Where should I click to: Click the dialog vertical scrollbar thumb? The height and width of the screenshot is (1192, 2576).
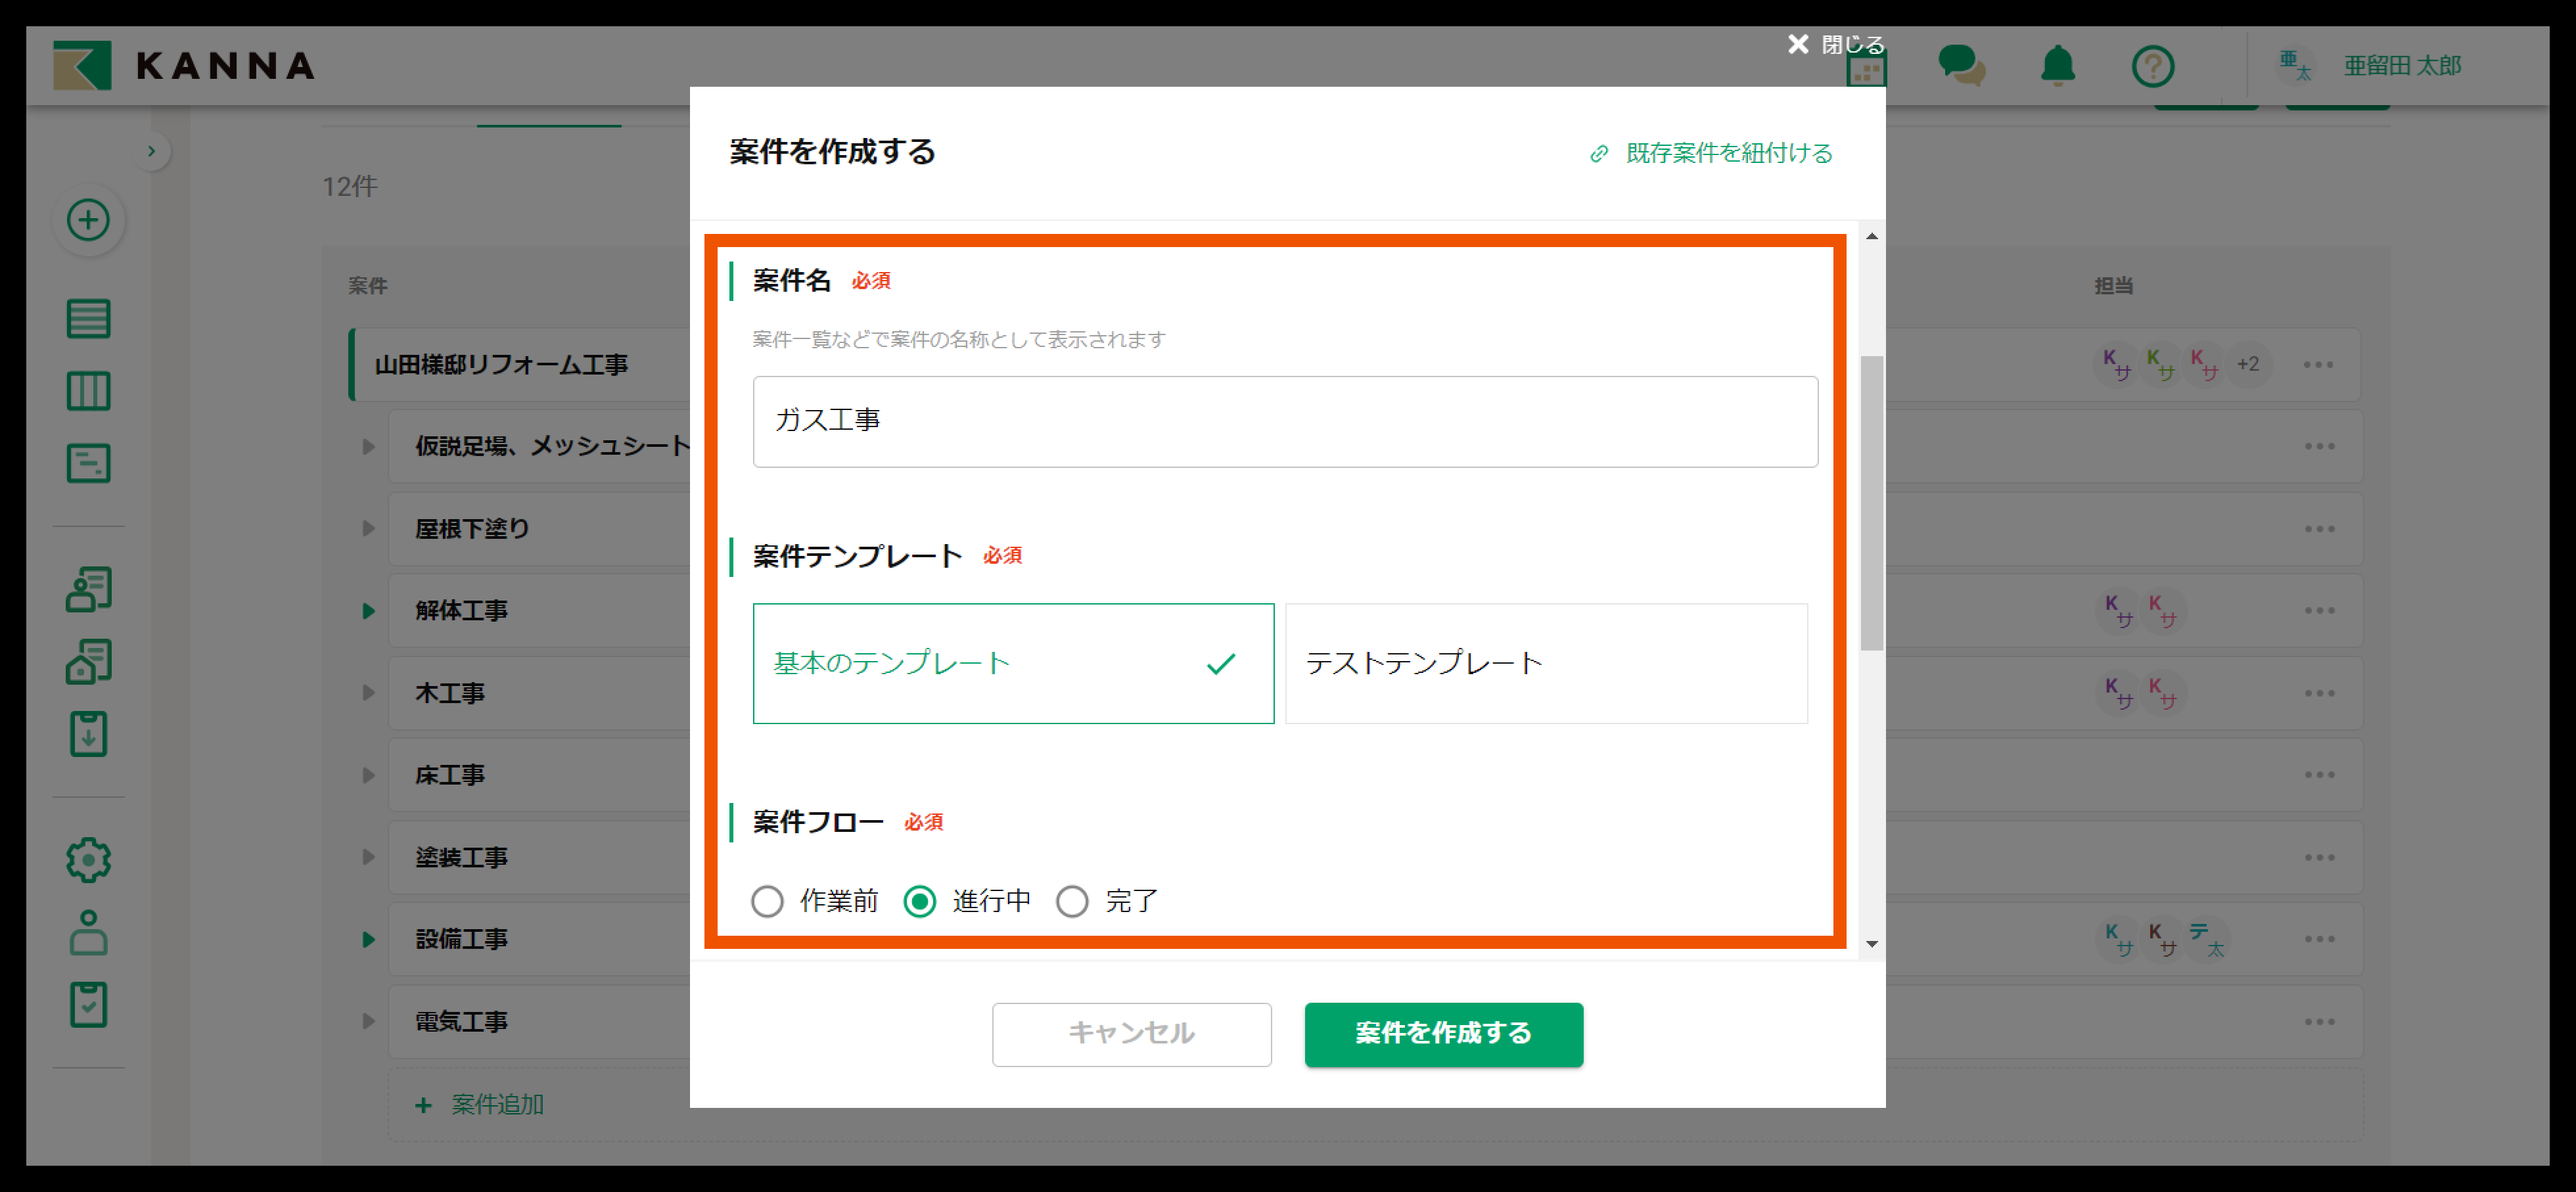click(1871, 502)
